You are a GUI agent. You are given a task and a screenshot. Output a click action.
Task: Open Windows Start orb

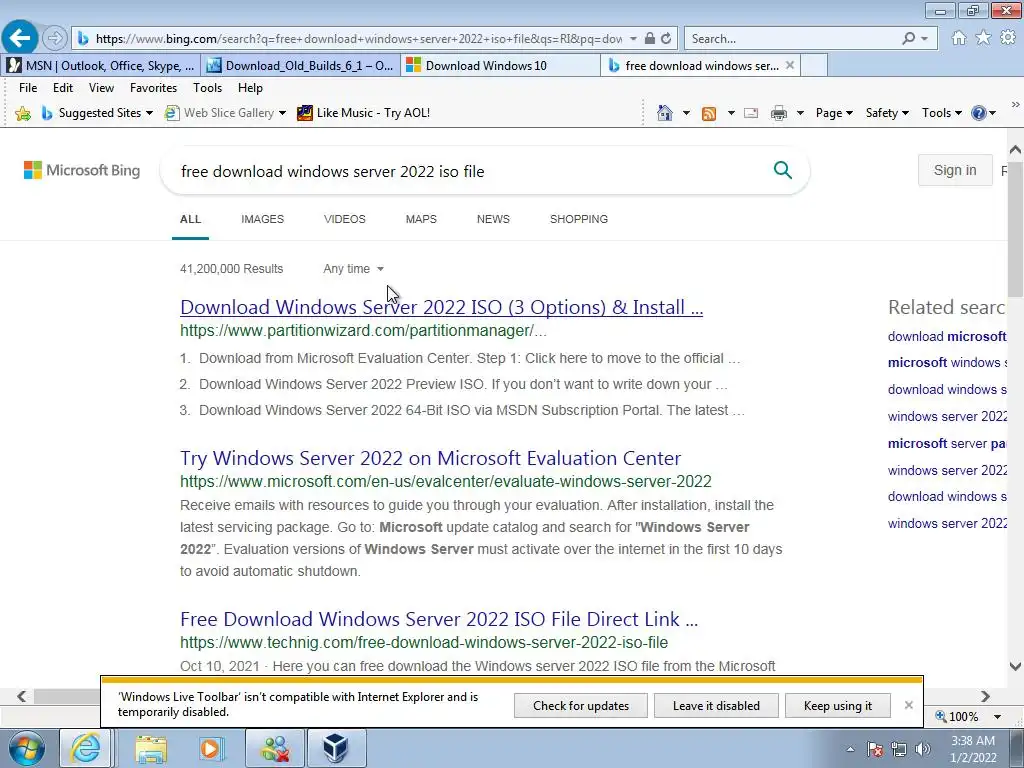pos(27,748)
